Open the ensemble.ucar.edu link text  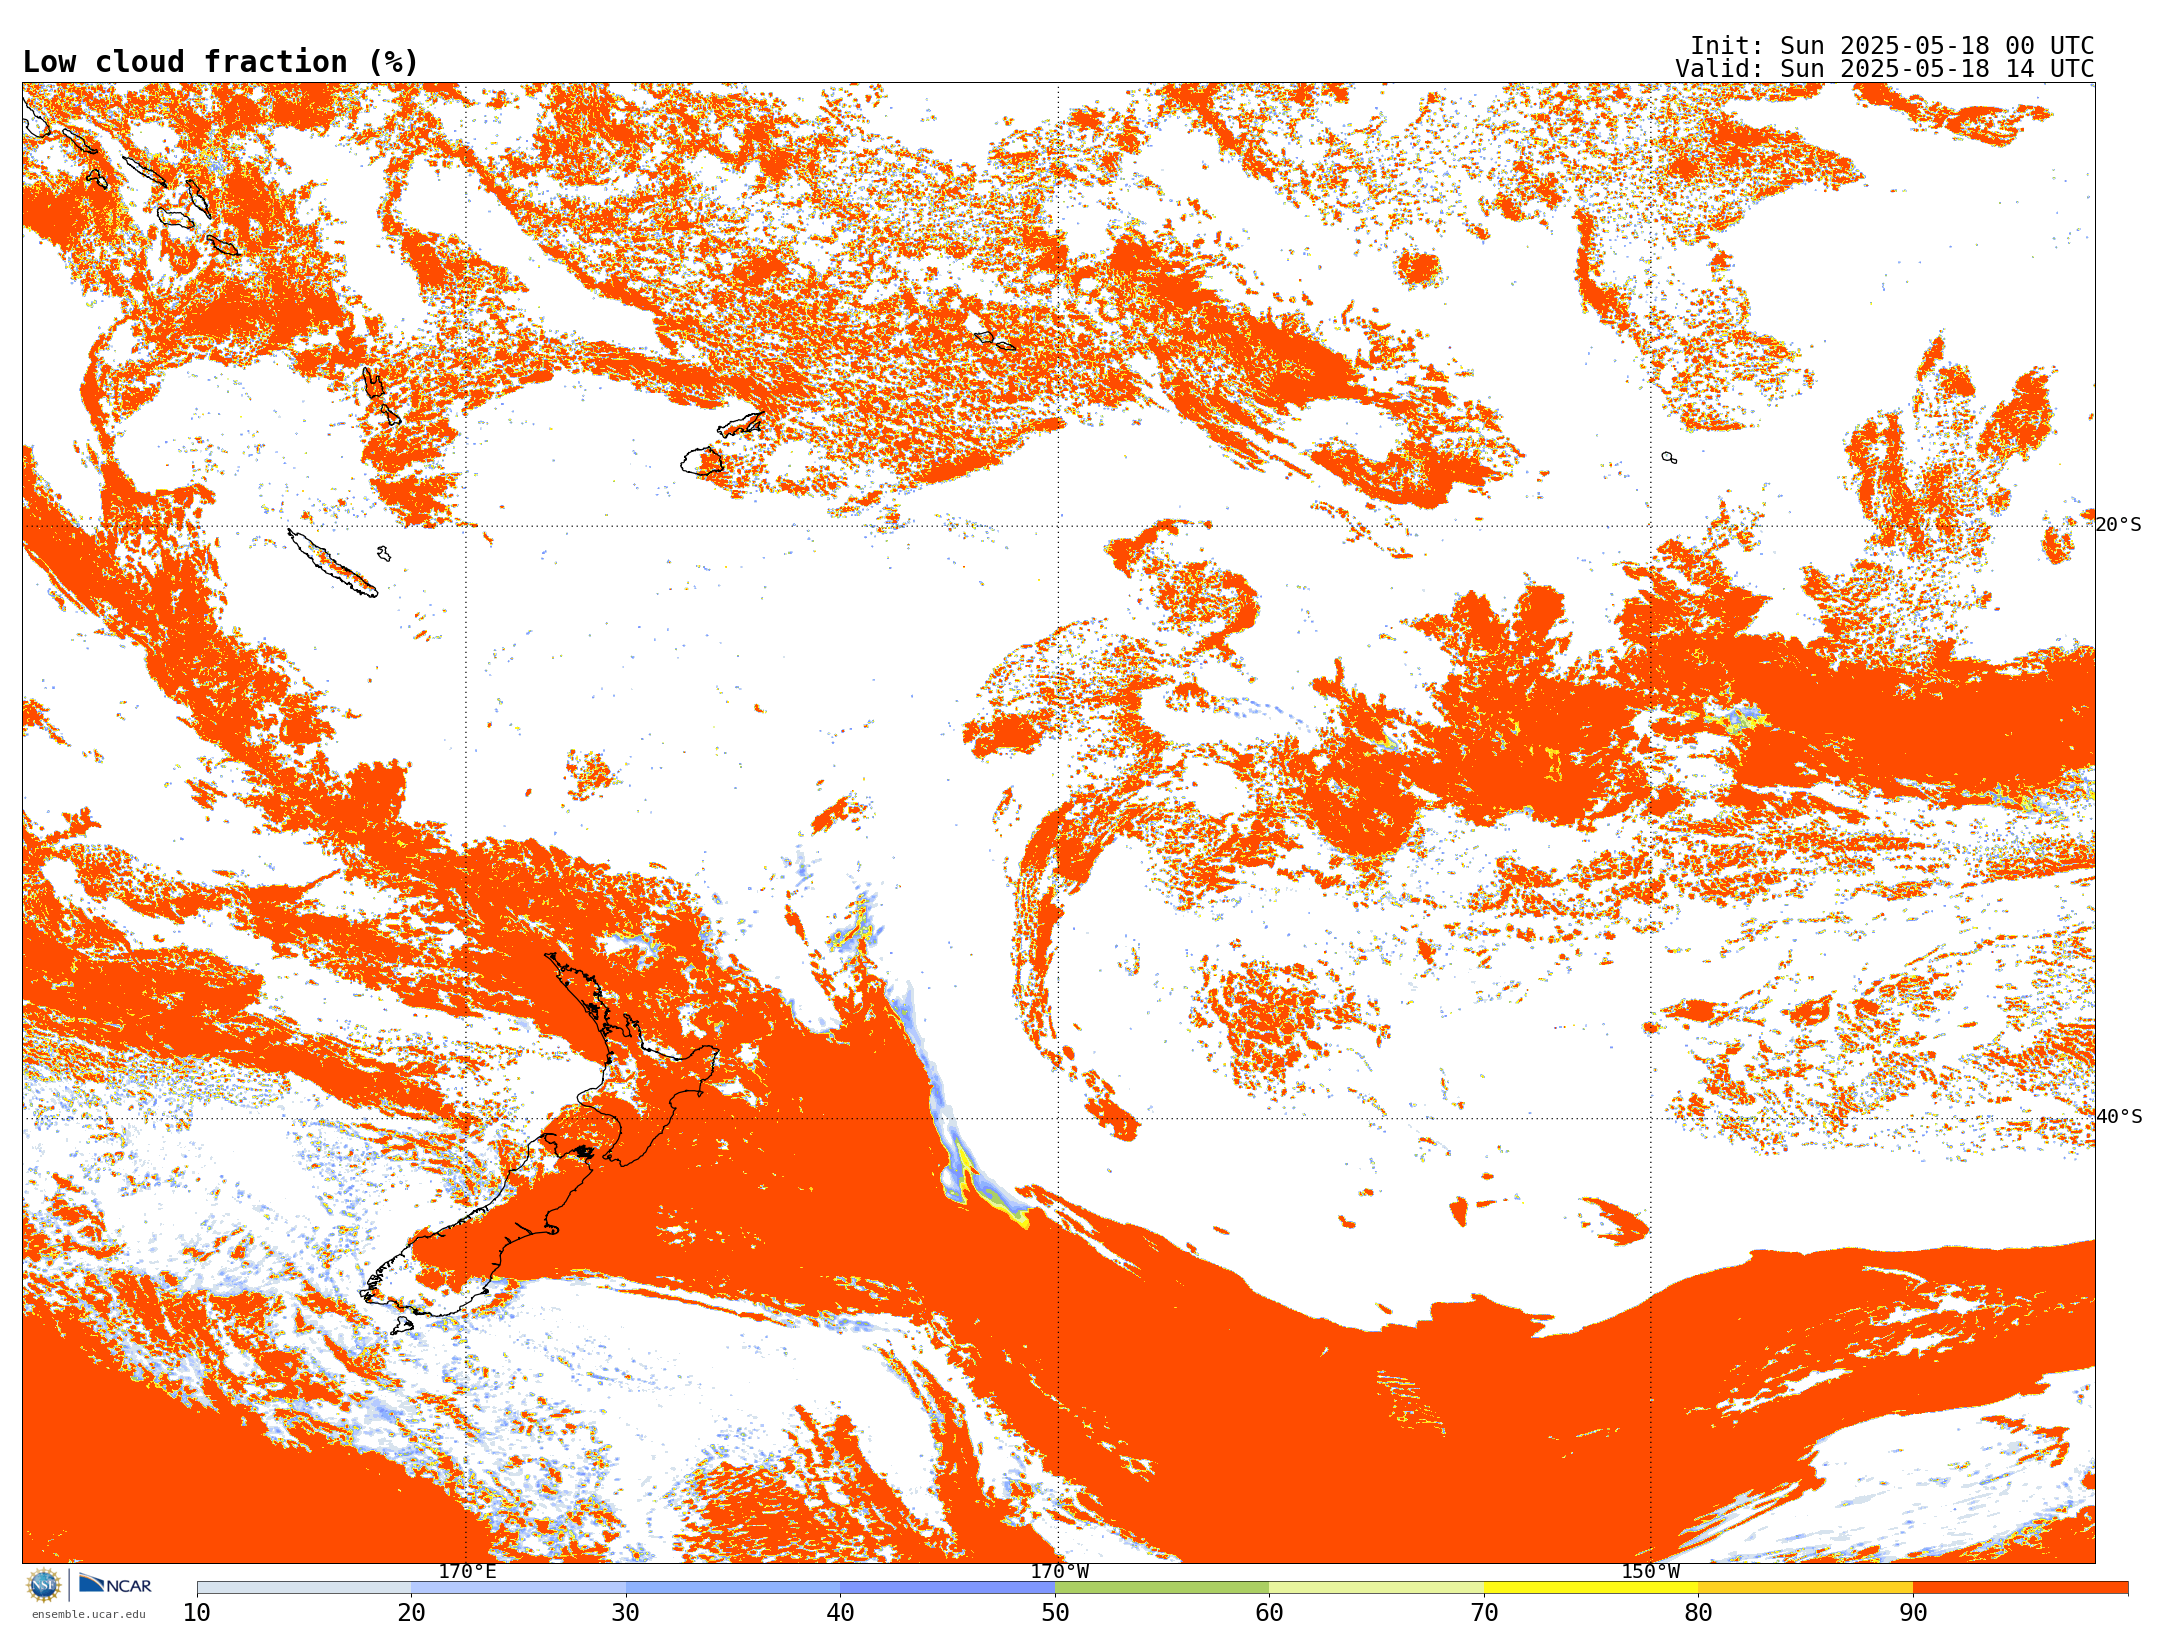pyautogui.click(x=88, y=1614)
